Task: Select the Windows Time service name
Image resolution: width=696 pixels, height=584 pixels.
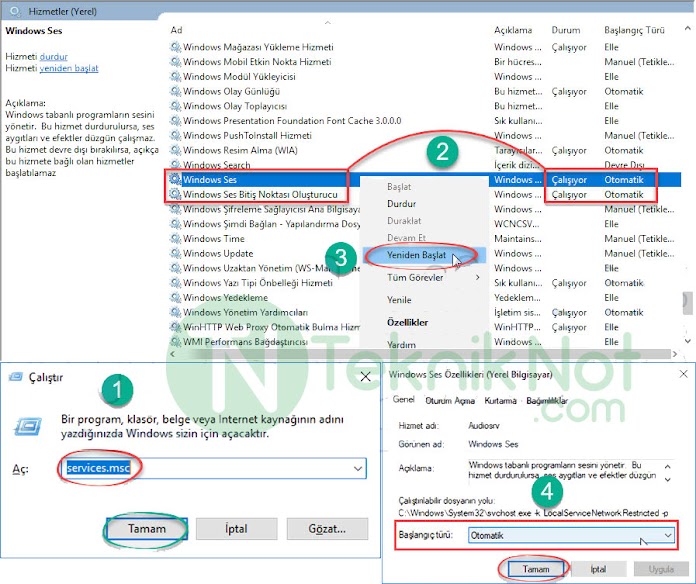Action: [214, 239]
